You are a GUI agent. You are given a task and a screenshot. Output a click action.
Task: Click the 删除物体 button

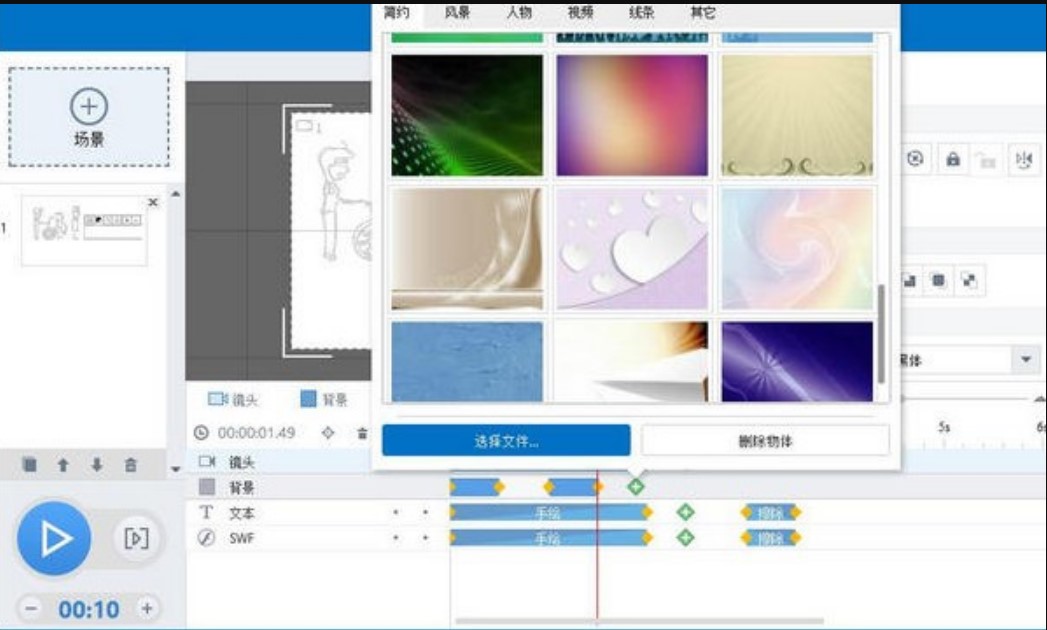point(765,440)
